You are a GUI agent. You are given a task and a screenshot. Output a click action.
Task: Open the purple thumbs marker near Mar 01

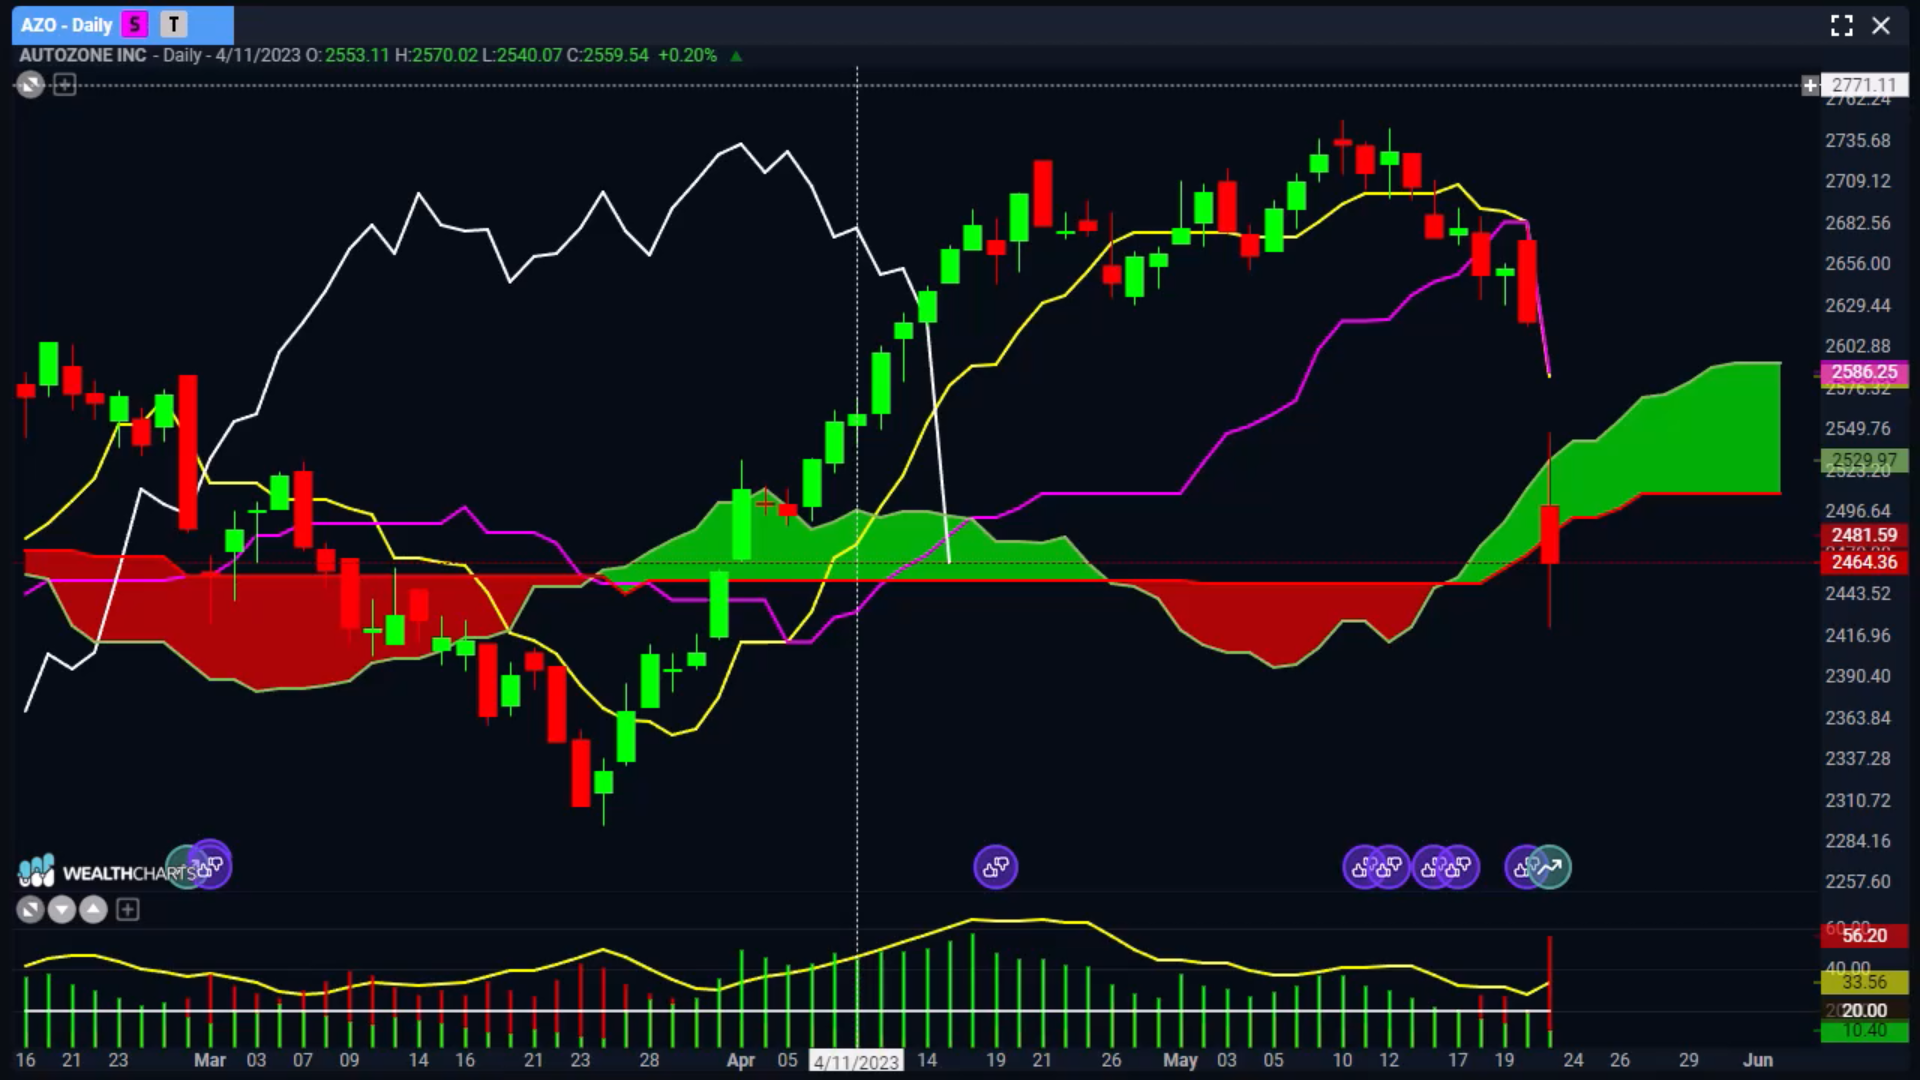click(211, 865)
